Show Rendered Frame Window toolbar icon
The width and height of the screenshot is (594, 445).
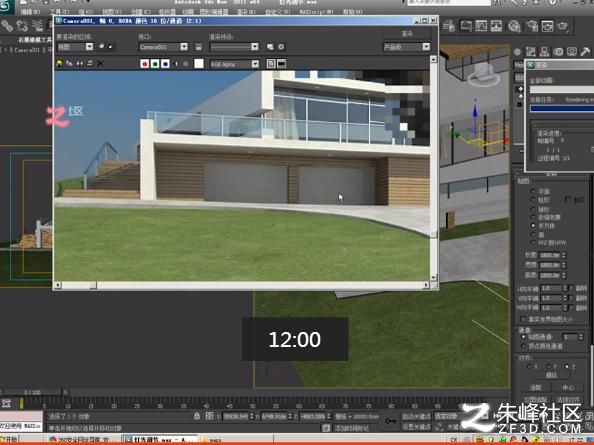[547, 26]
